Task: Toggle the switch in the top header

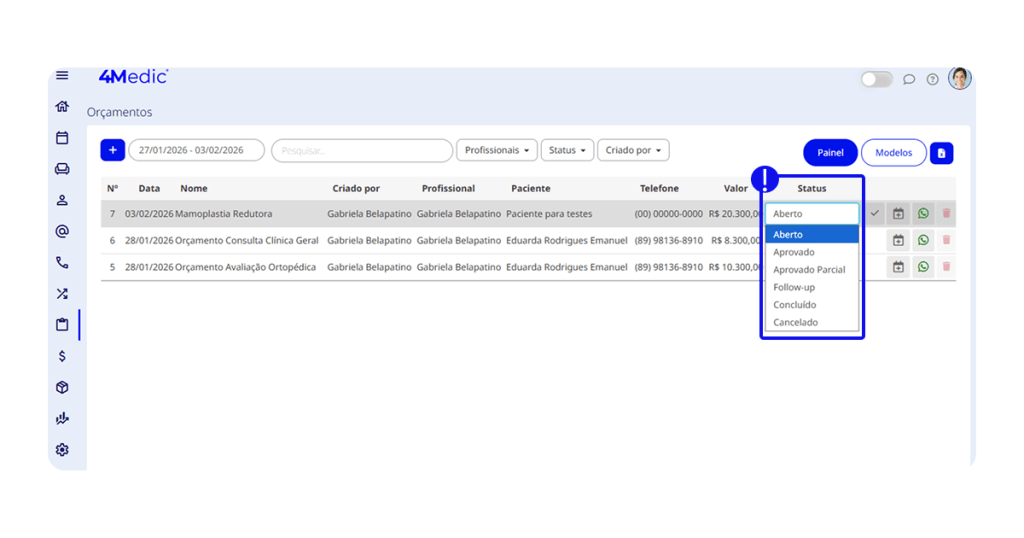Action: point(876,79)
